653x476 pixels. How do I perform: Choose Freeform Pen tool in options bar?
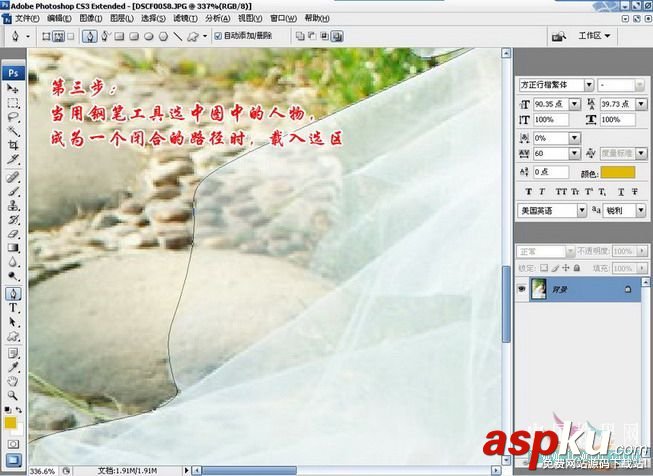point(105,36)
